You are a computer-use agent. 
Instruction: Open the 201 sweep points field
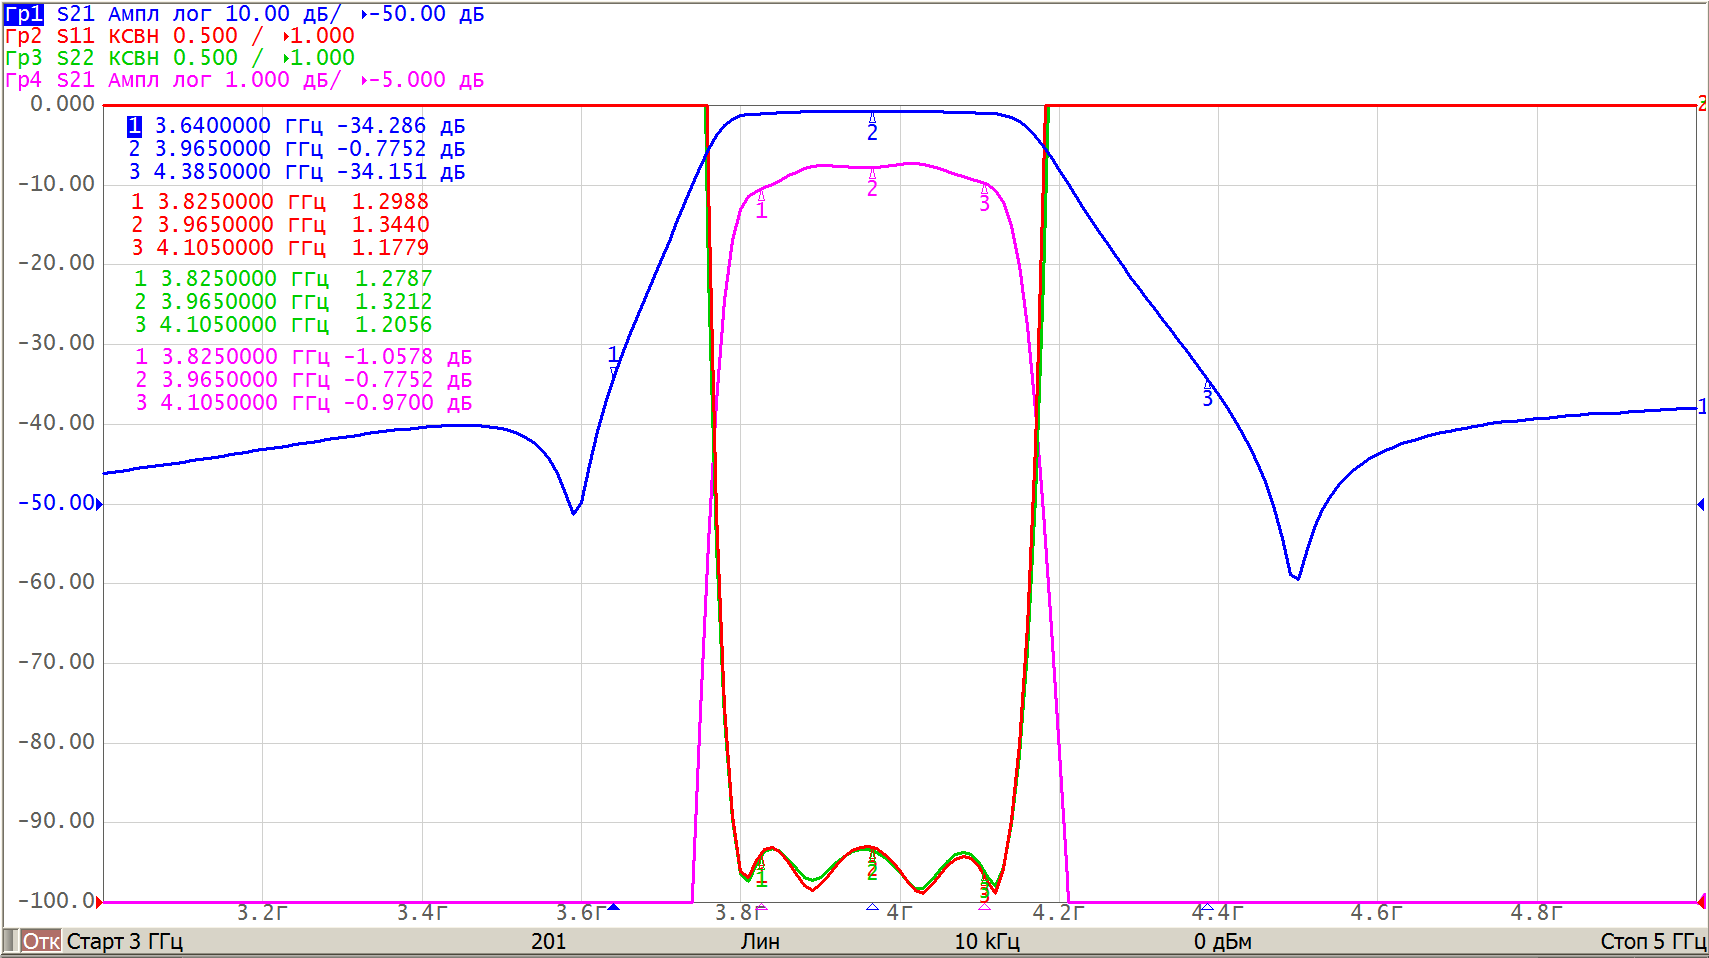(548, 941)
